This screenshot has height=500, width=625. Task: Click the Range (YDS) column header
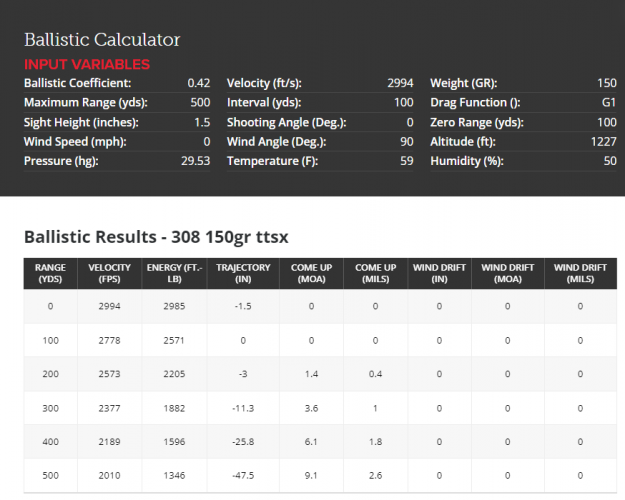tap(50, 274)
